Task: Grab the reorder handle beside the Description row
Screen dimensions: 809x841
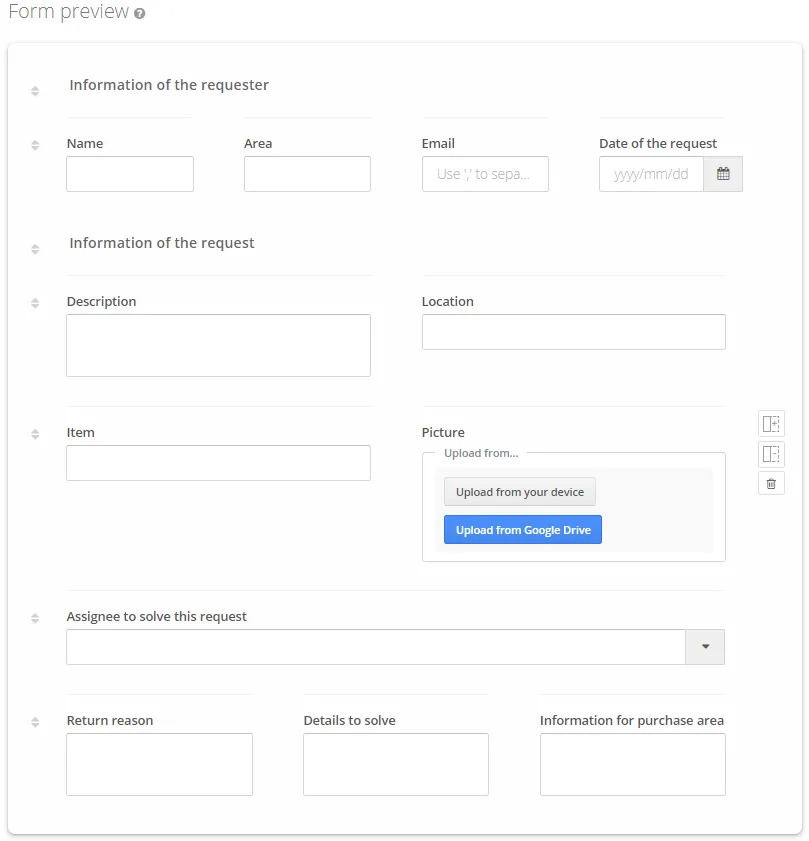Action: point(35,303)
